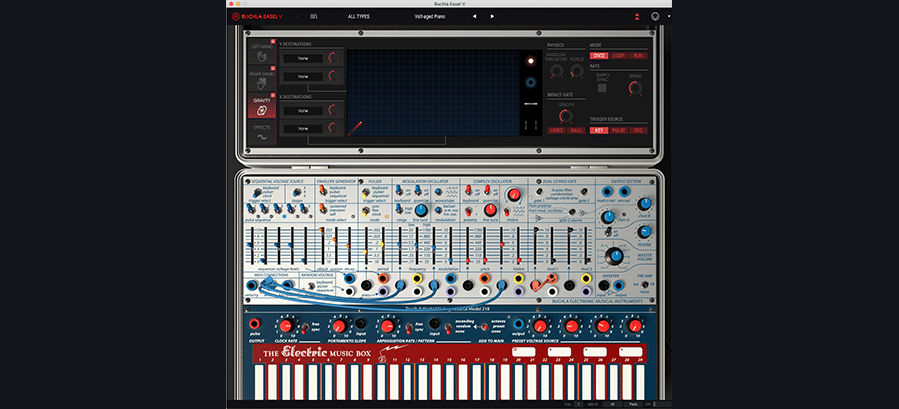The image size is (899, 409).
Task: Click the Portamento Slope red knob
Action: click(339, 325)
